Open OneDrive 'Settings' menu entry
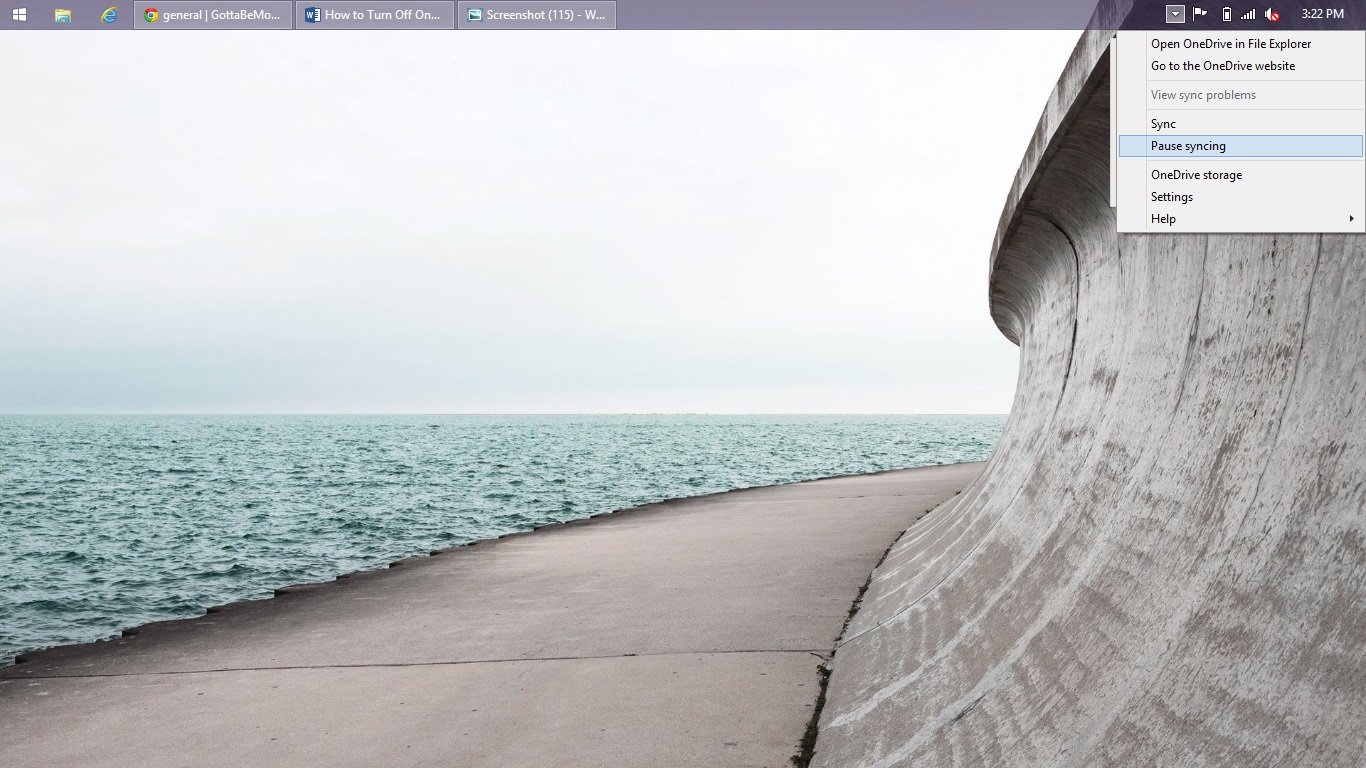 tap(1240, 197)
